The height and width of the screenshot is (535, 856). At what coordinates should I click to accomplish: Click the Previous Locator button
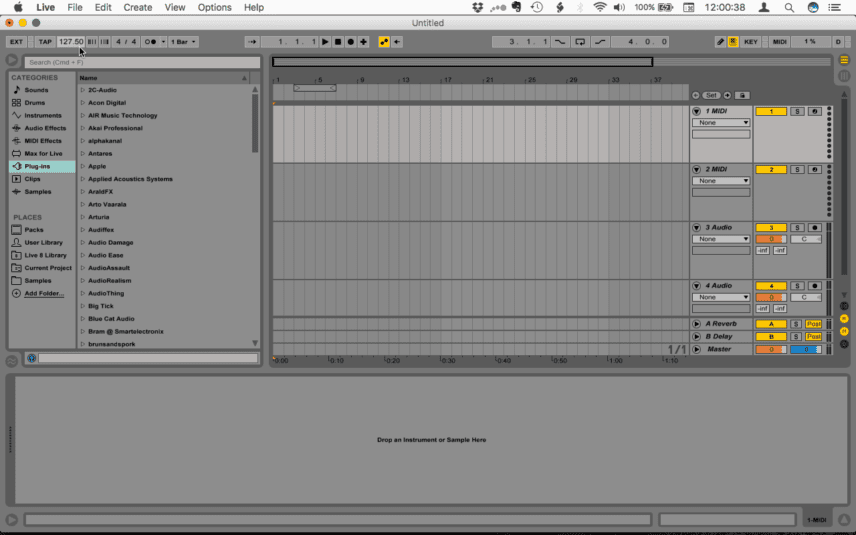(696, 95)
